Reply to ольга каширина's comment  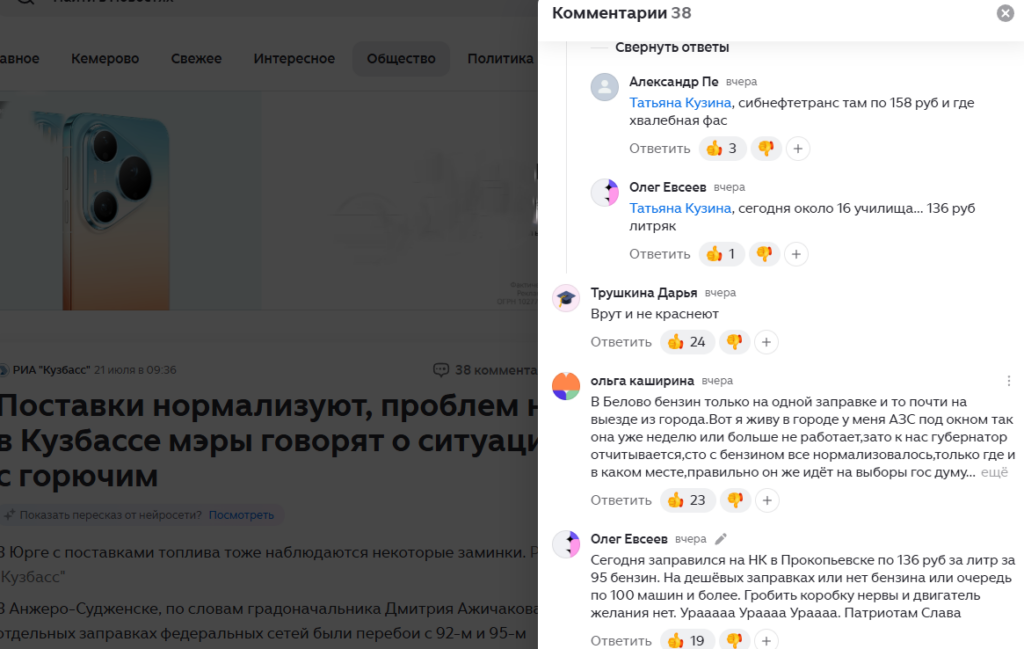tap(621, 500)
